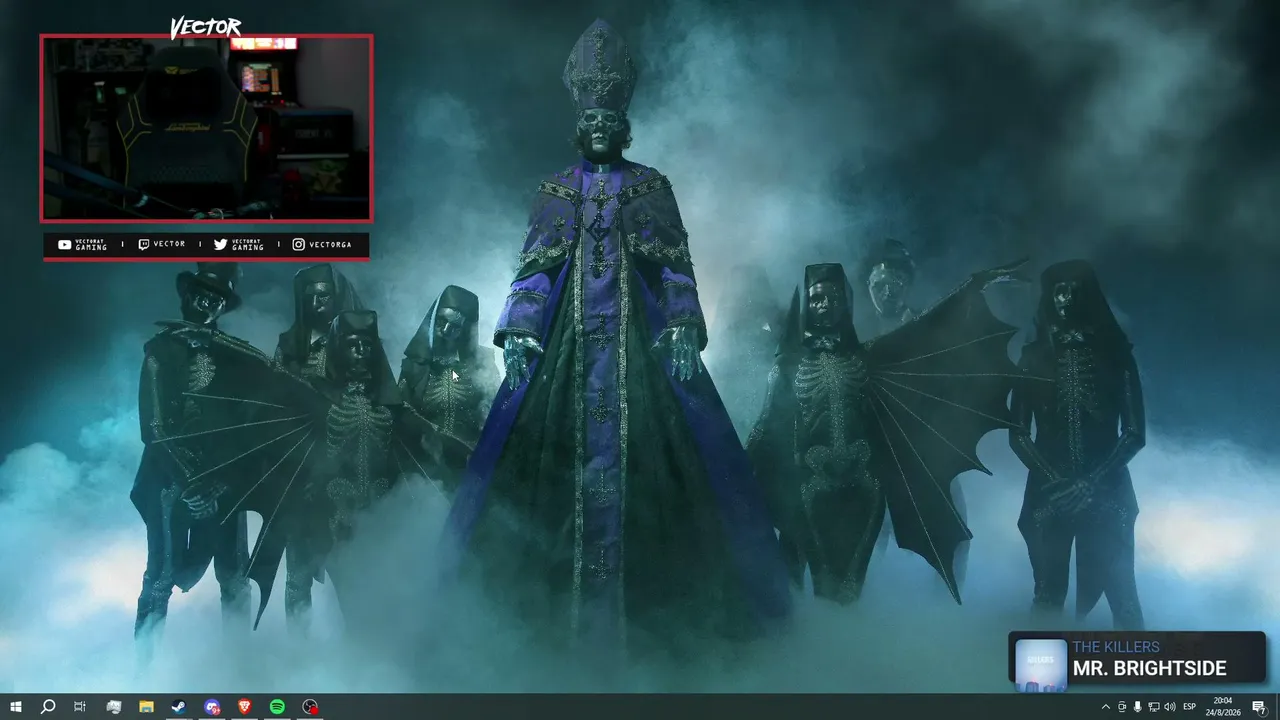Click the Twitch logo beside VECTOR

(144, 245)
